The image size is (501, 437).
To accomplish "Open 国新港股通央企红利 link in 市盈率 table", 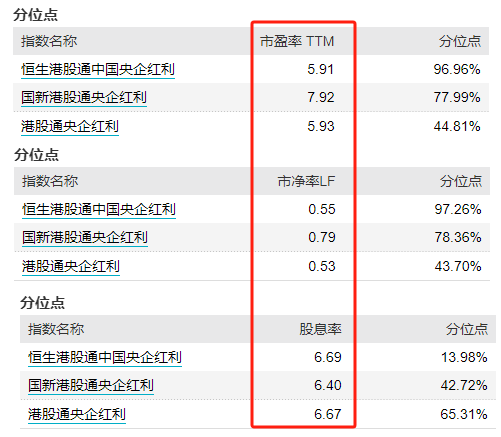I will 84,98.
